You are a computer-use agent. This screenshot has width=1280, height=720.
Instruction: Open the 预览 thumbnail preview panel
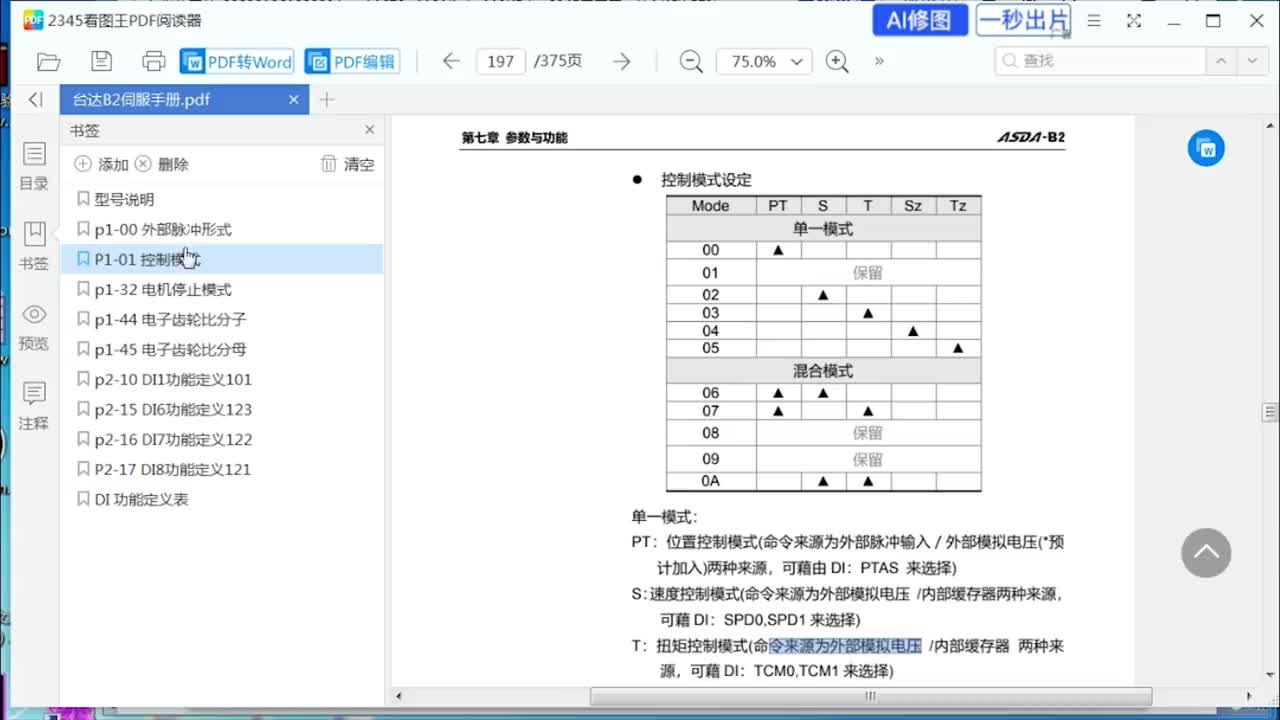coord(34,326)
